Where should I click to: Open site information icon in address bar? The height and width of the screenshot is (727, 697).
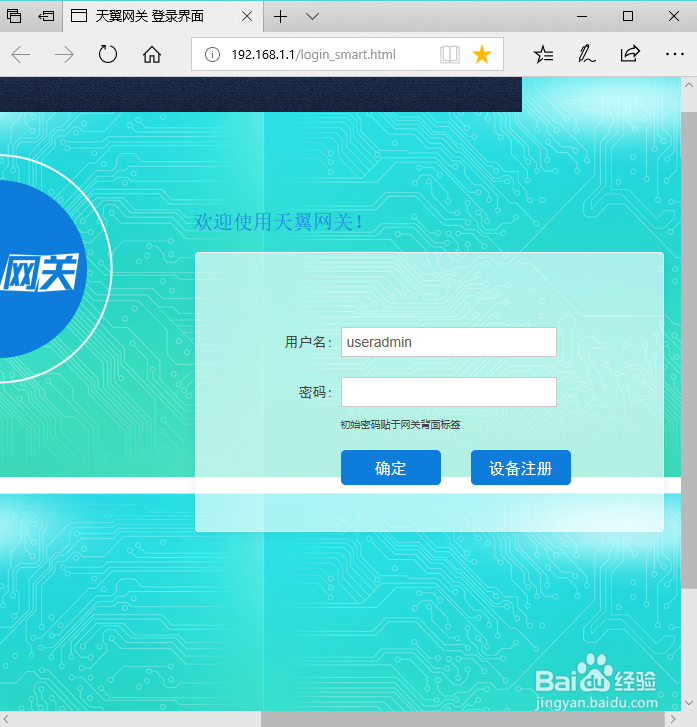click(212, 55)
